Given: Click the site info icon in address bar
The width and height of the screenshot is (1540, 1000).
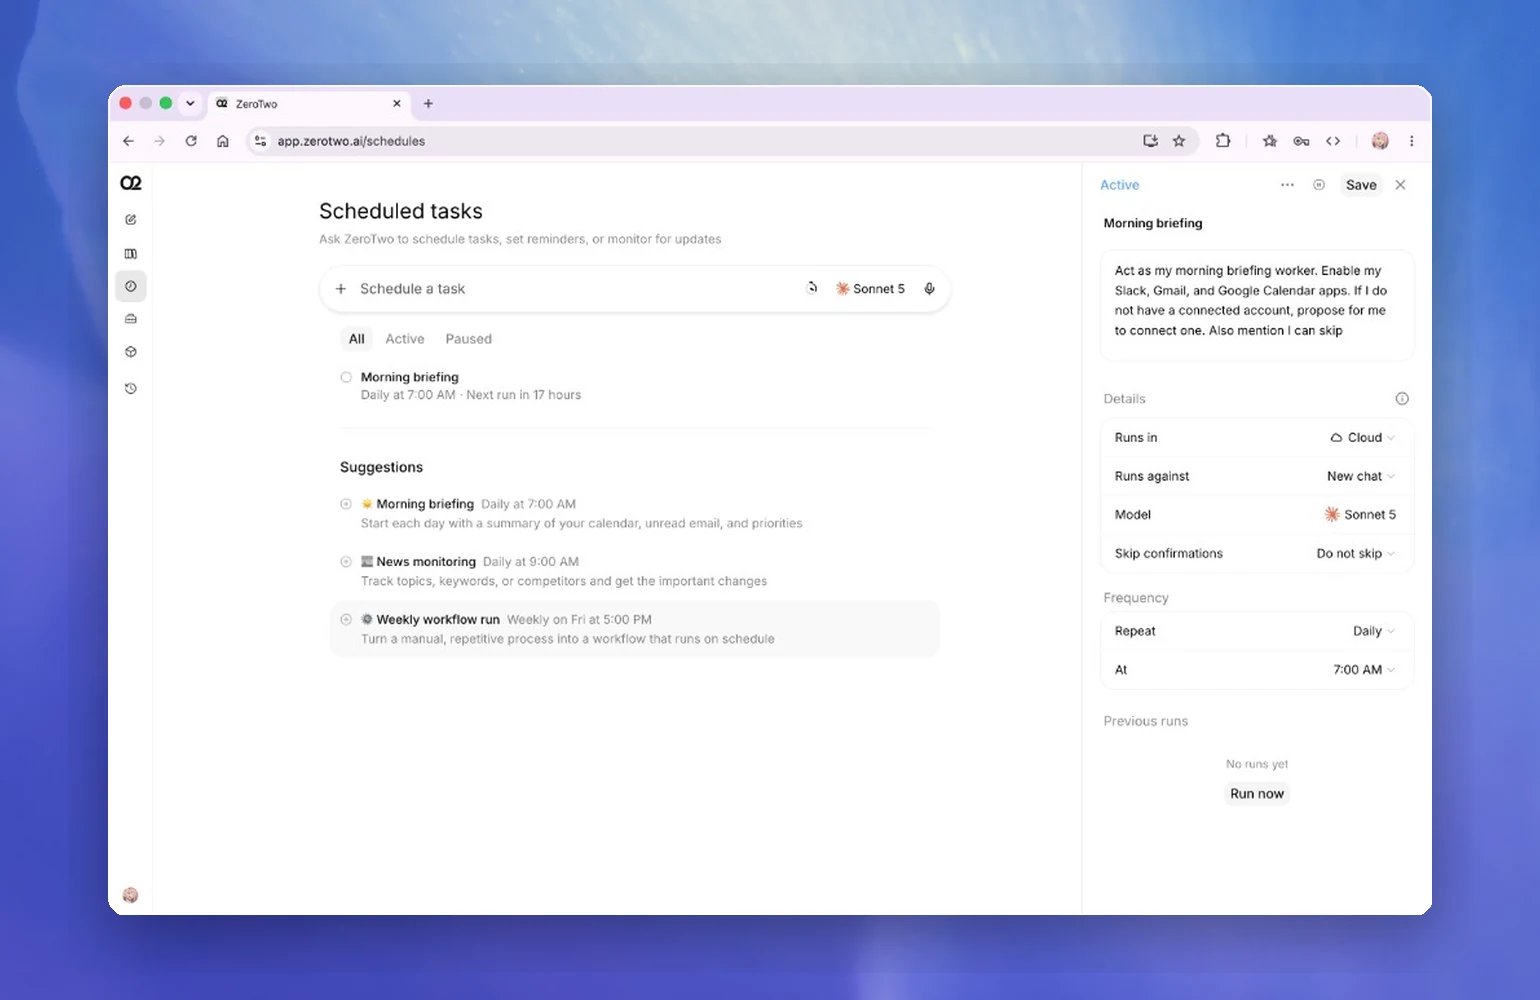Looking at the screenshot, I should (261, 141).
